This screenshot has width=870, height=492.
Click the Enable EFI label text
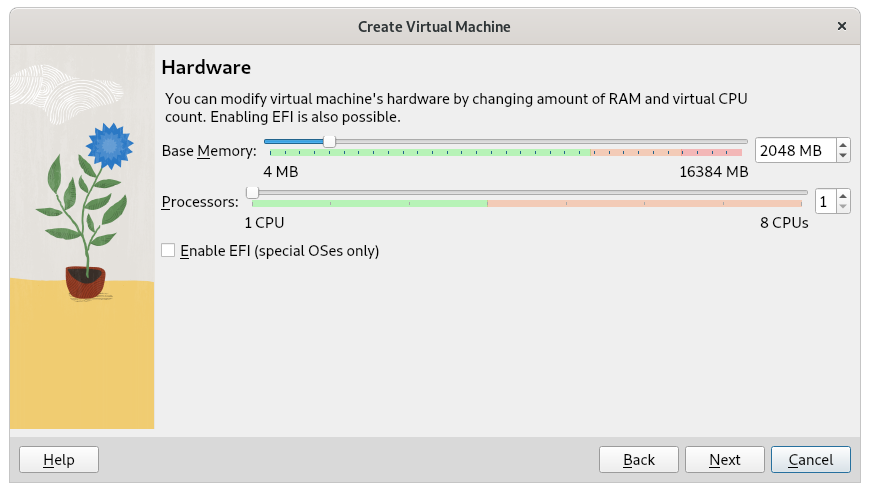click(280, 251)
